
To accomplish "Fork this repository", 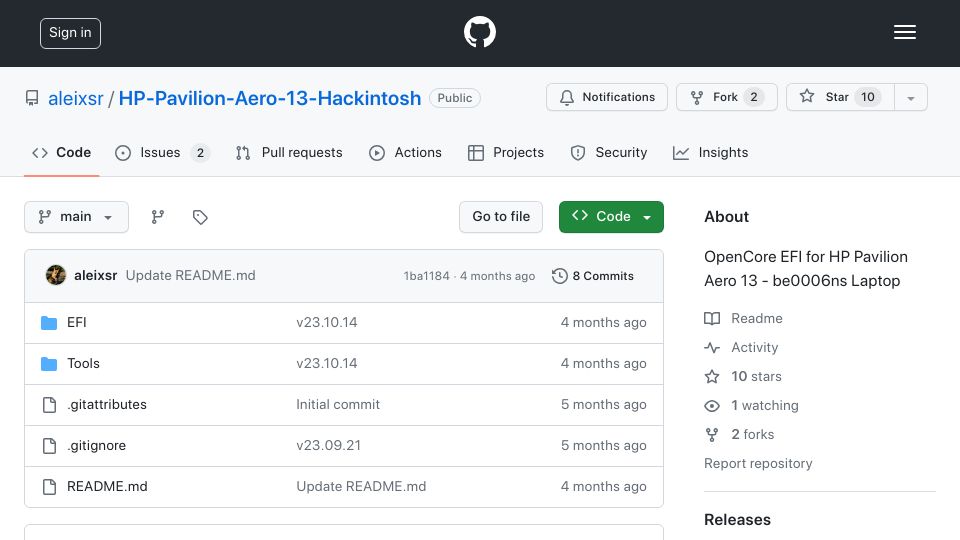I will pos(727,97).
